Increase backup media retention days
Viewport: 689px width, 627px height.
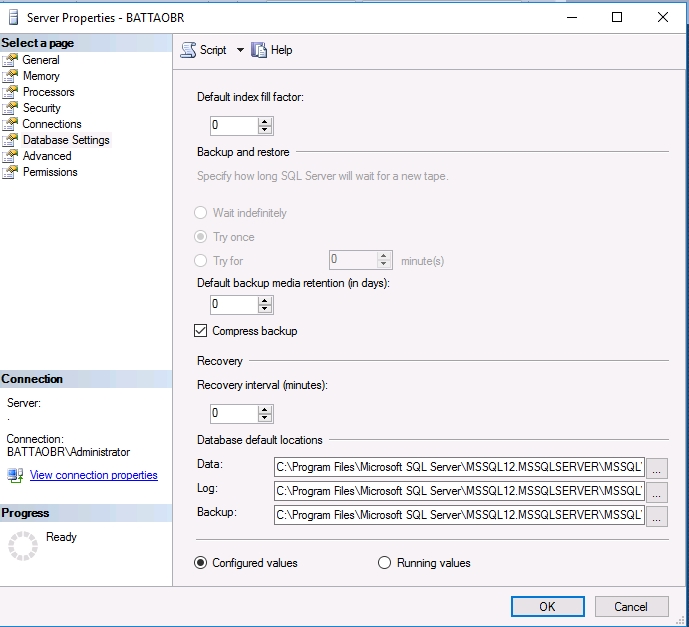click(265, 301)
